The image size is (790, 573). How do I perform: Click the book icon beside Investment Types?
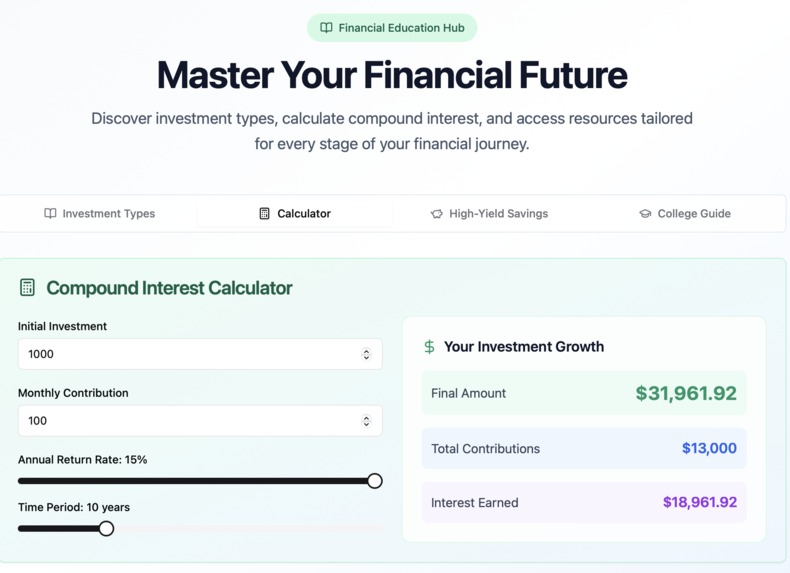(50, 213)
